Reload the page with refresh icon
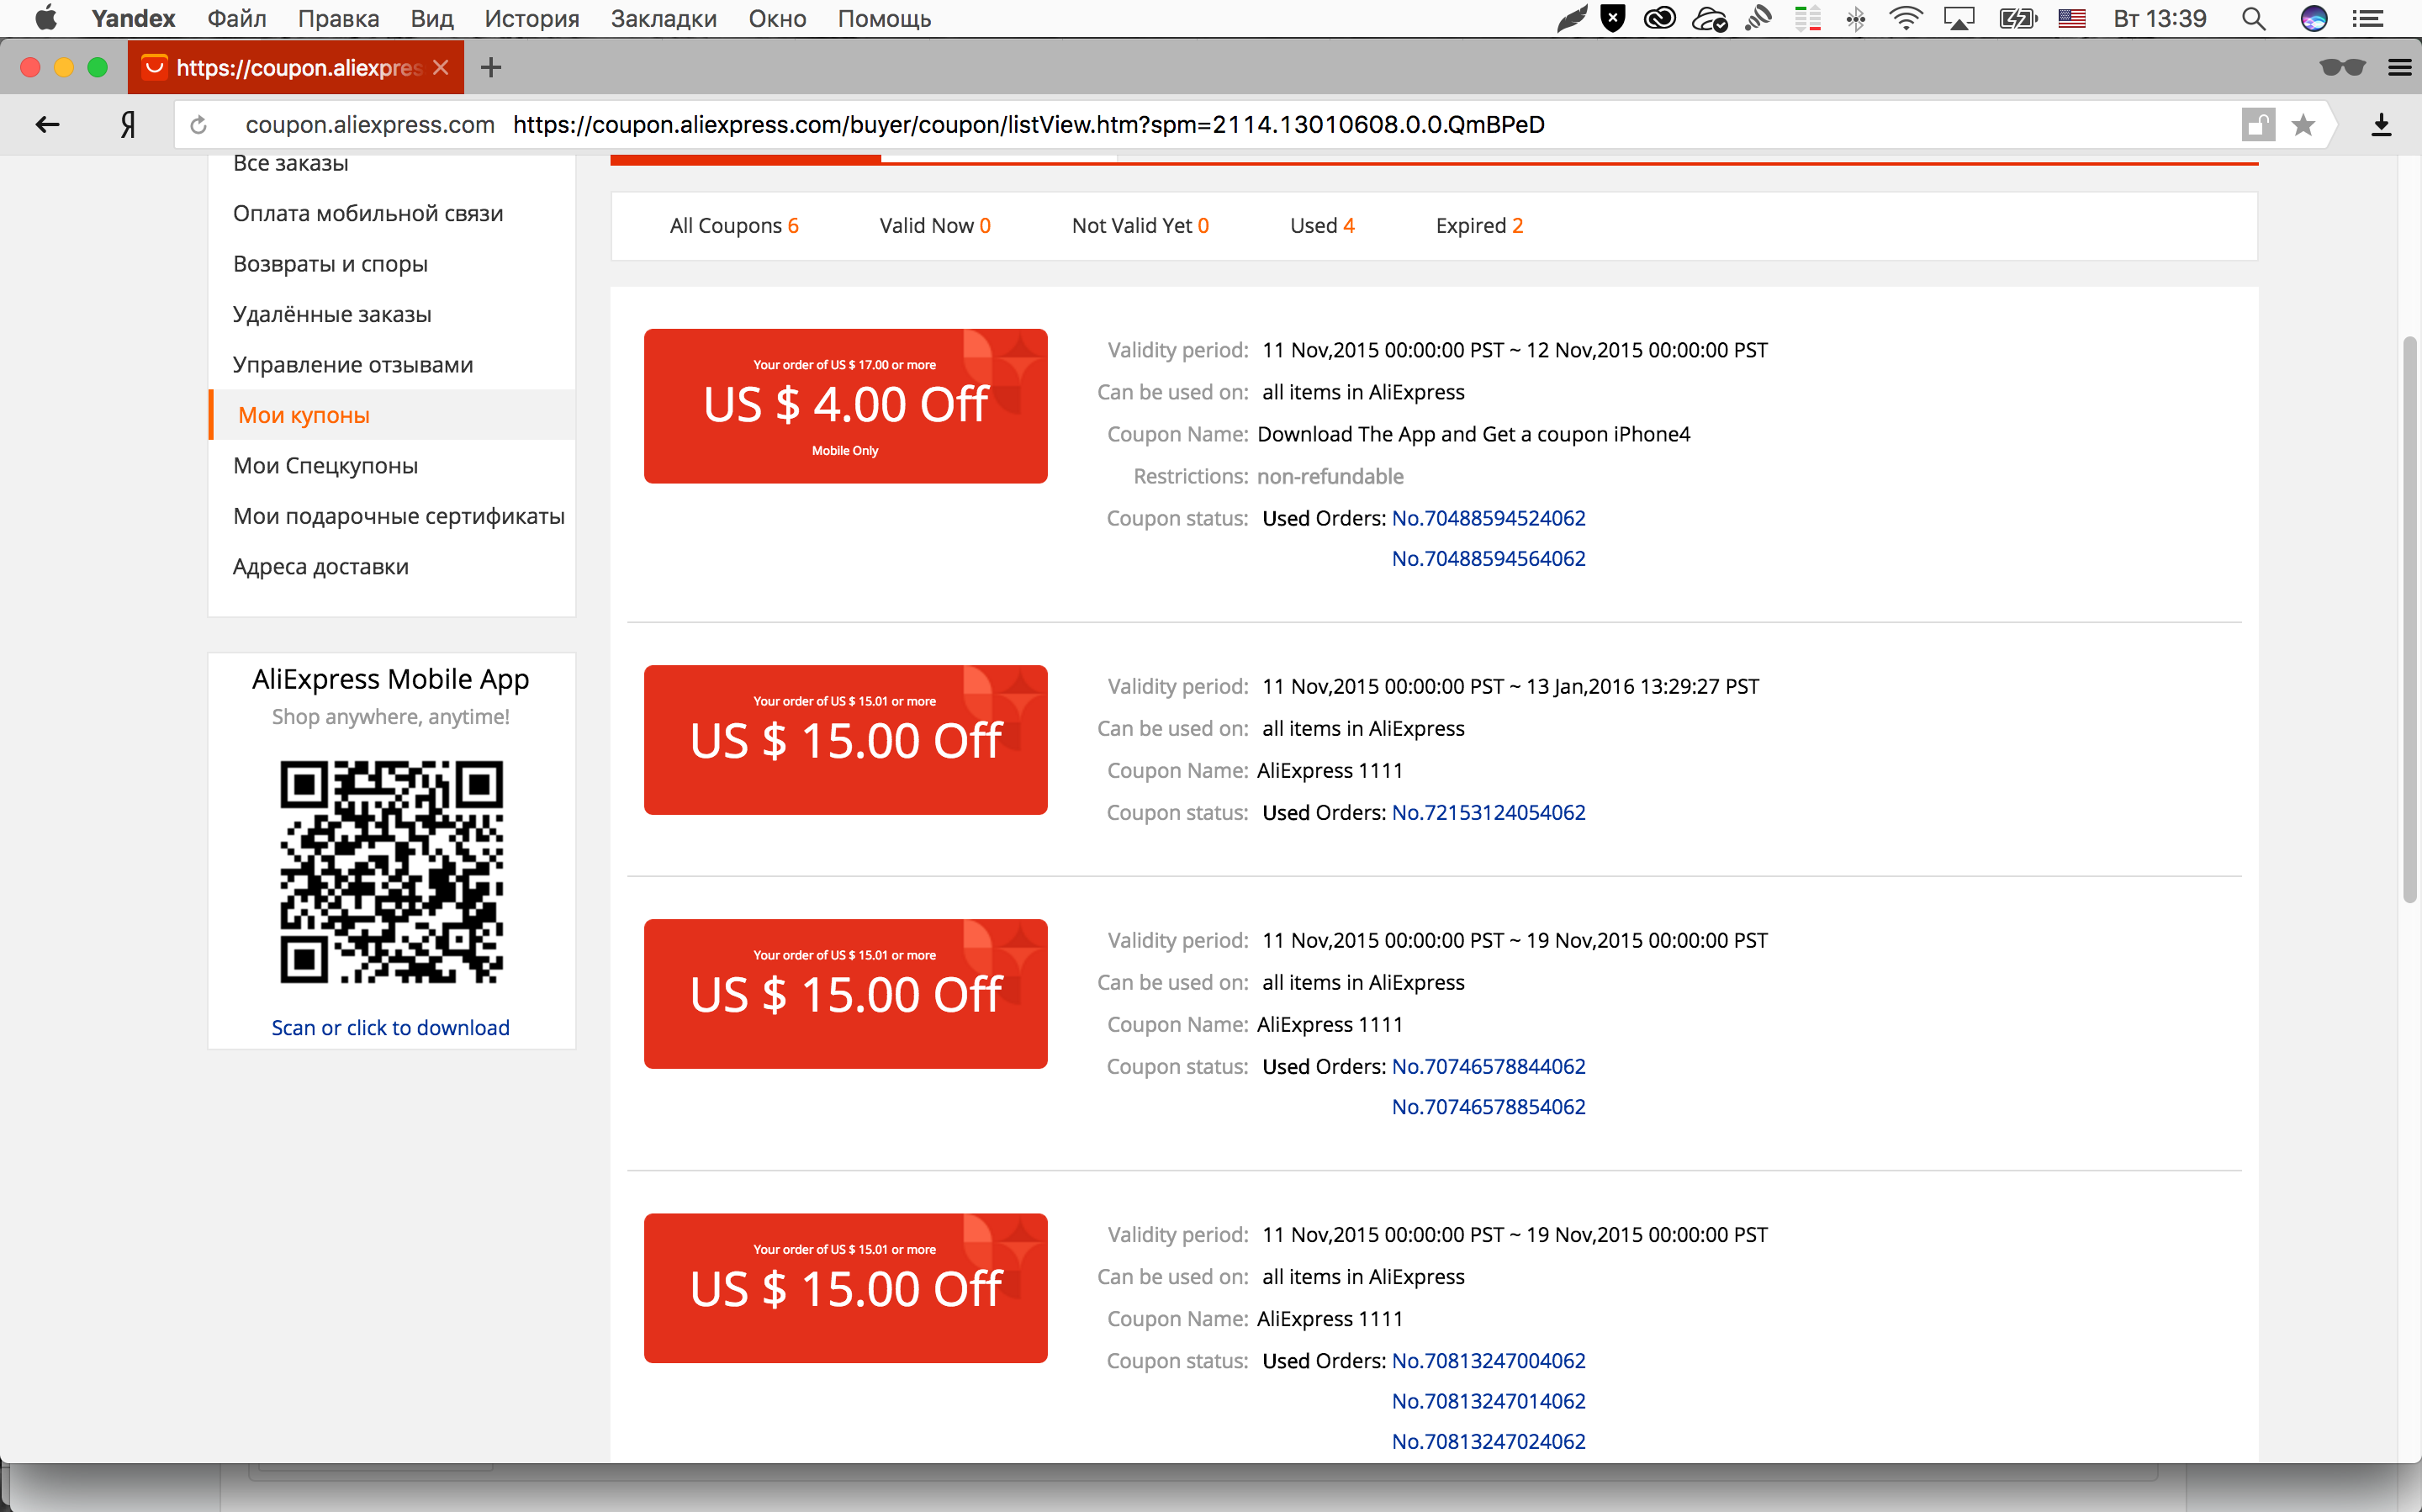This screenshot has height=1512, width=2422. 198,125
